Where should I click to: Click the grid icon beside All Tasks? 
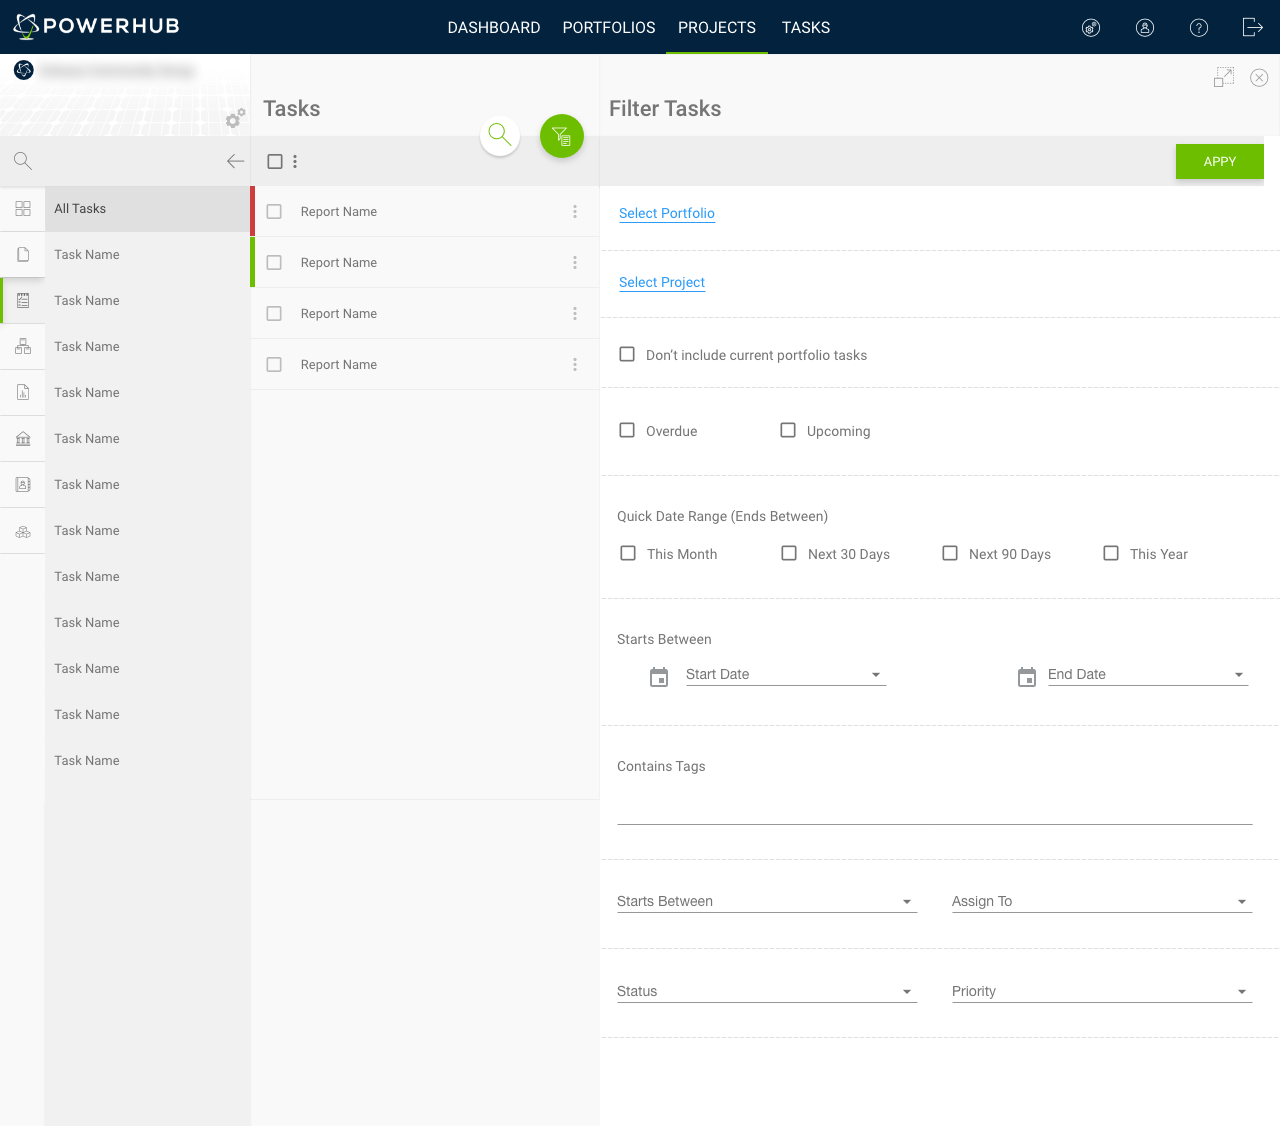click(x=23, y=209)
